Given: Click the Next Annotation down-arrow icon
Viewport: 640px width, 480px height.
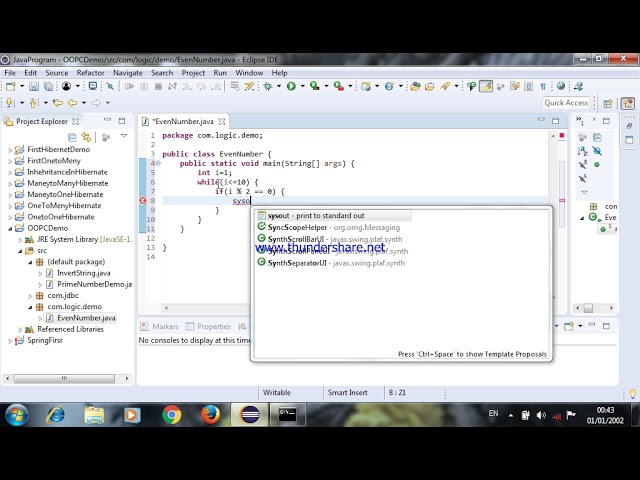Looking at the screenshot, I should coord(9,103).
